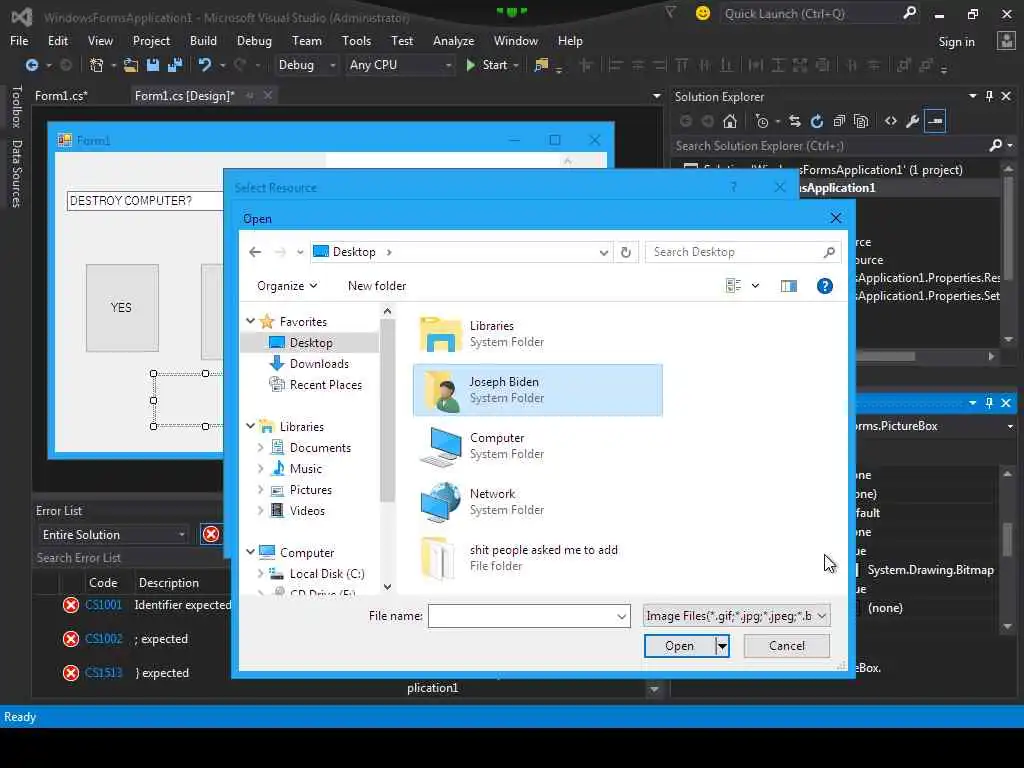Open the Debug menu
The width and height of the screenshot is (1024, 768).
(x=254, y=40)
